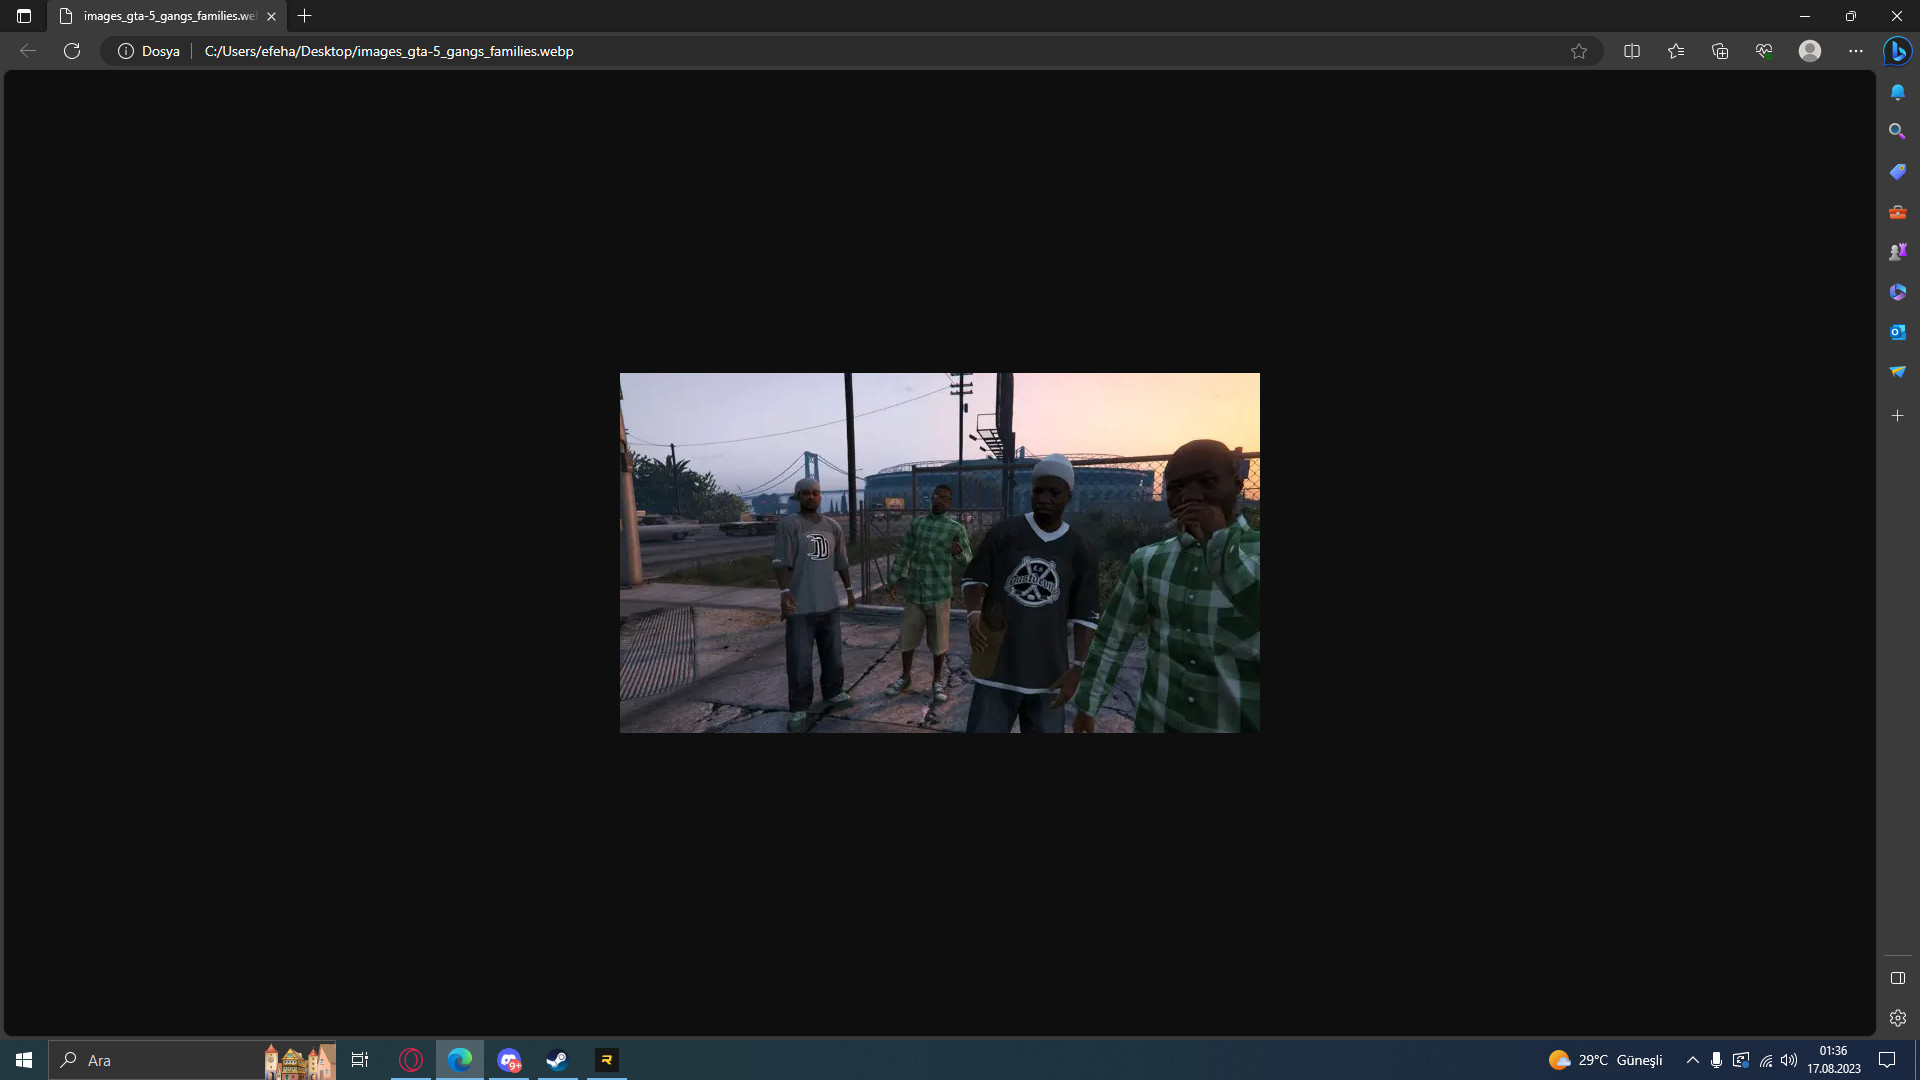Minimize the Edge window

(x=1805, y=16)
